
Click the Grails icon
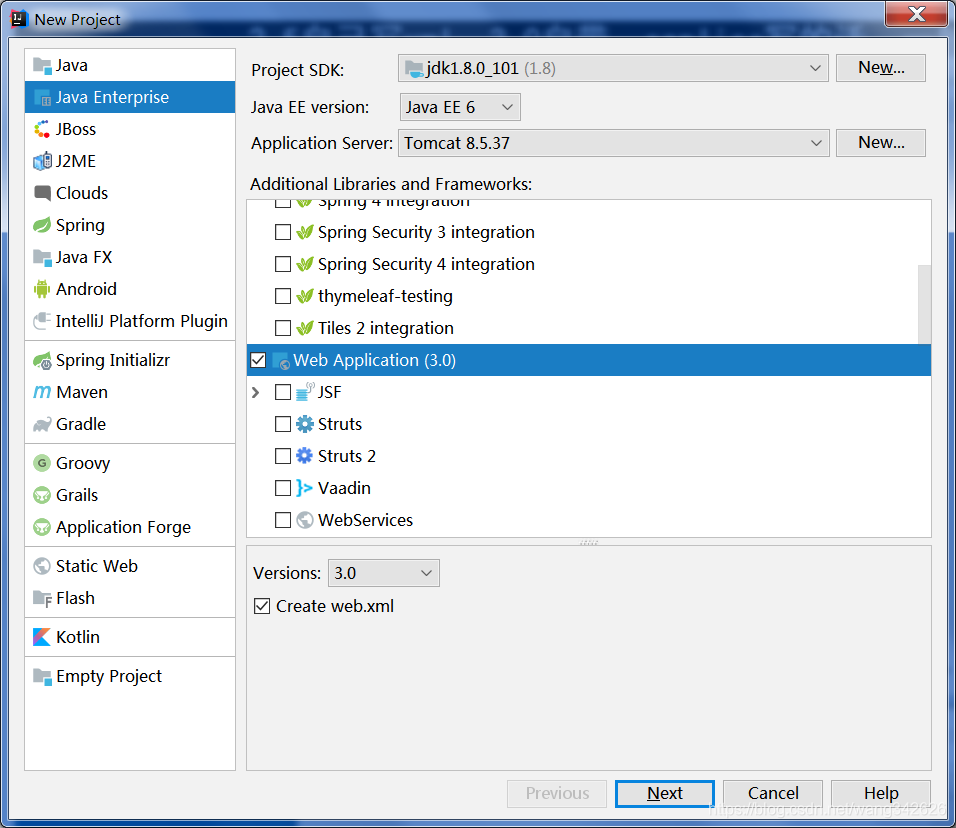[x=42, y=495]
